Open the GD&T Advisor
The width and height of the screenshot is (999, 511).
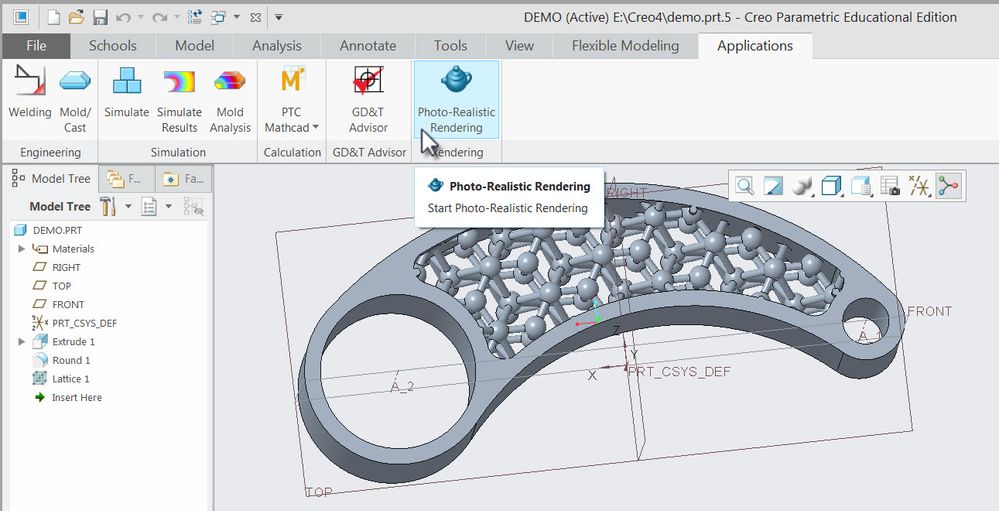[x=368, y=98]
